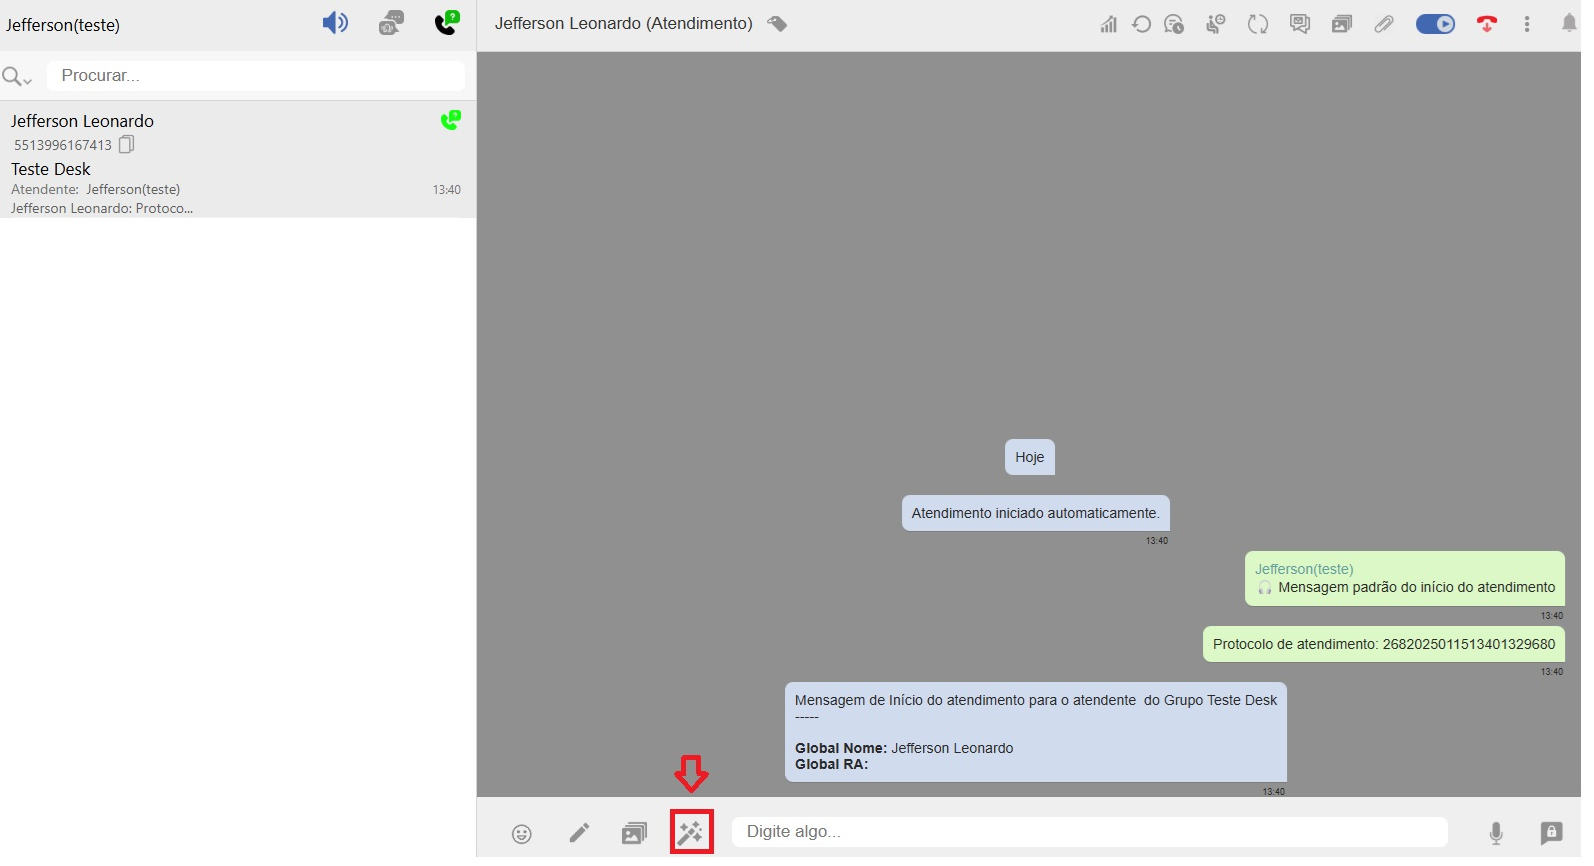Click the padlock chat icon at bottom right
The image size is (1594, 866).
[1551, 832]
